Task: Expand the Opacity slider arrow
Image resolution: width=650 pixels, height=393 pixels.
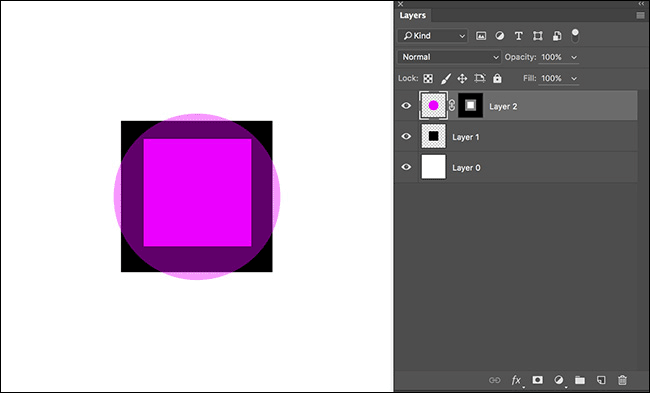Action: click(x=574, y=57)
